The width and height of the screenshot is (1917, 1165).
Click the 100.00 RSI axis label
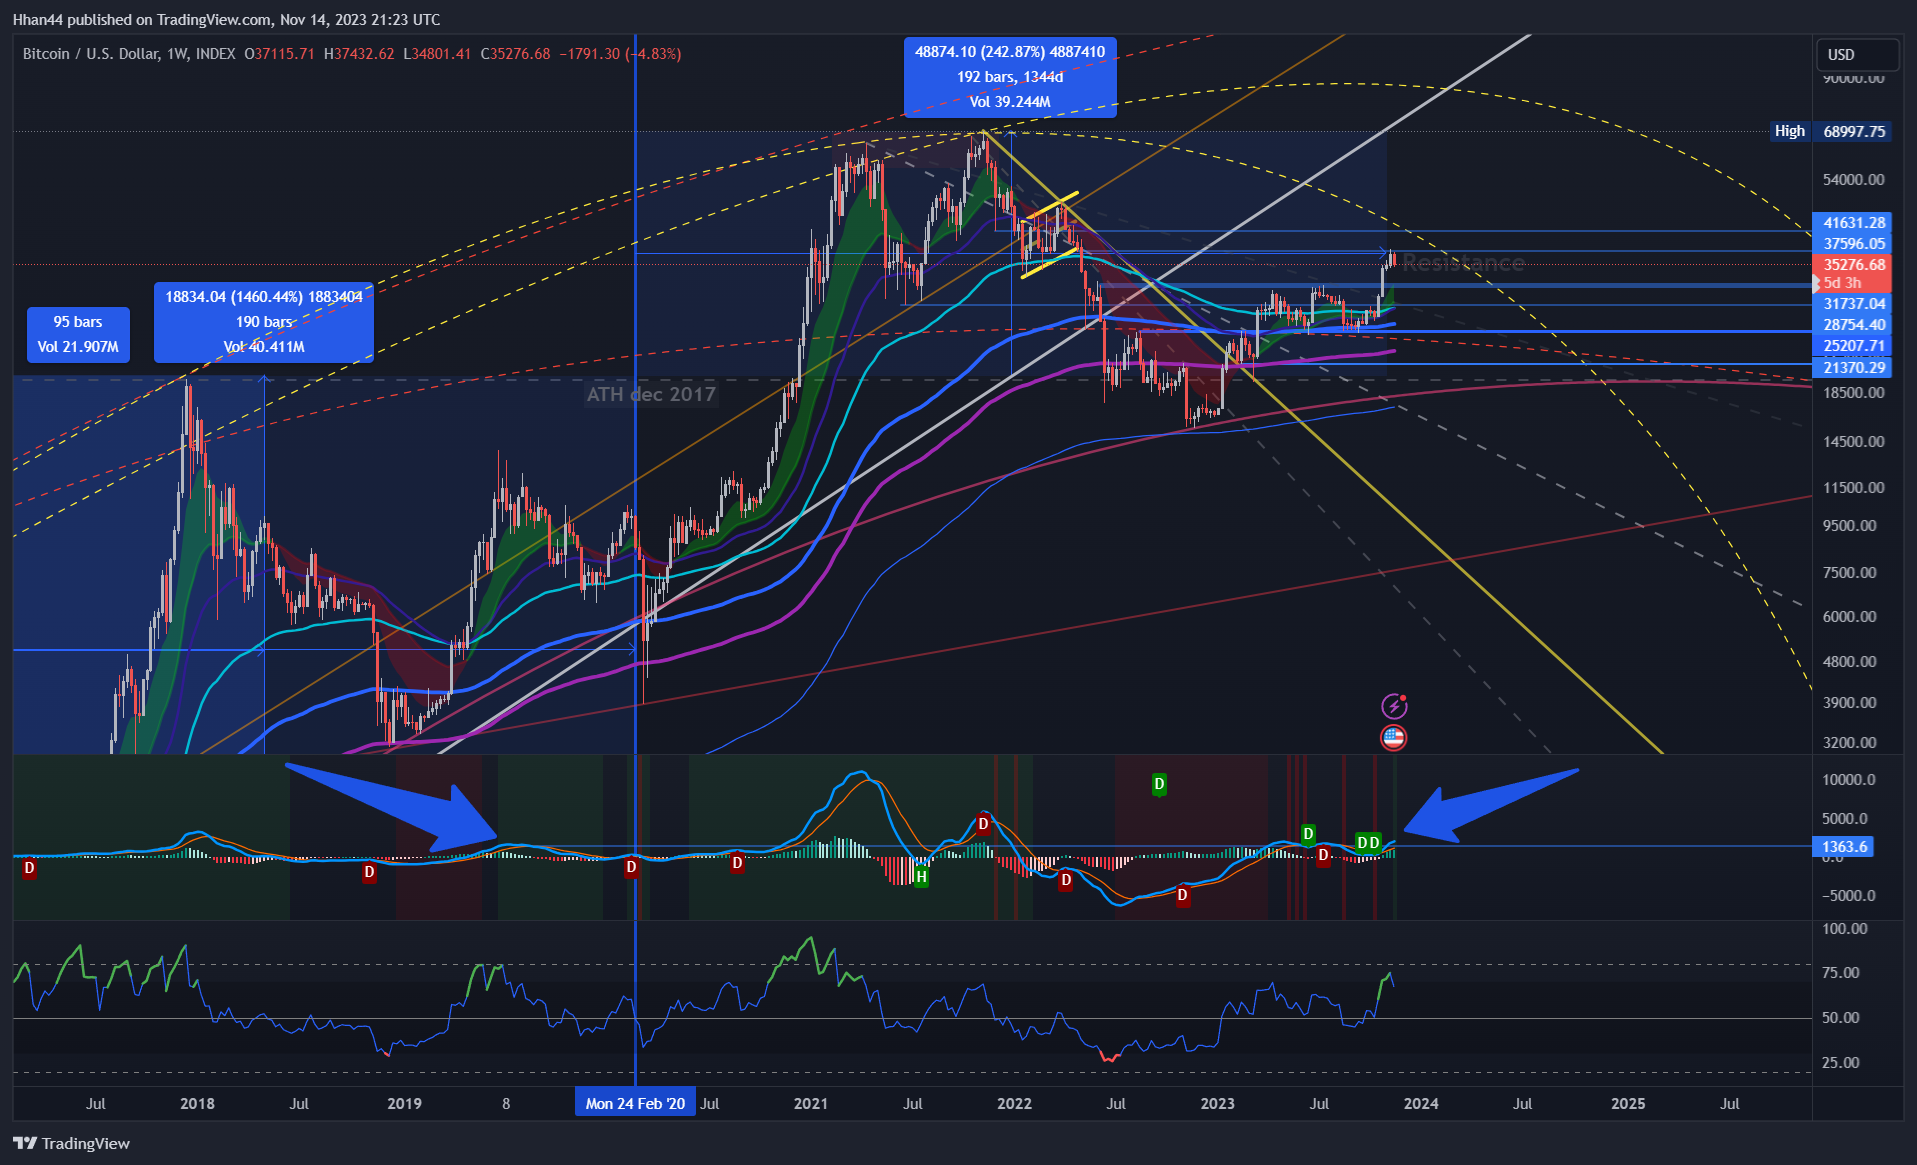coord(1844,929)
